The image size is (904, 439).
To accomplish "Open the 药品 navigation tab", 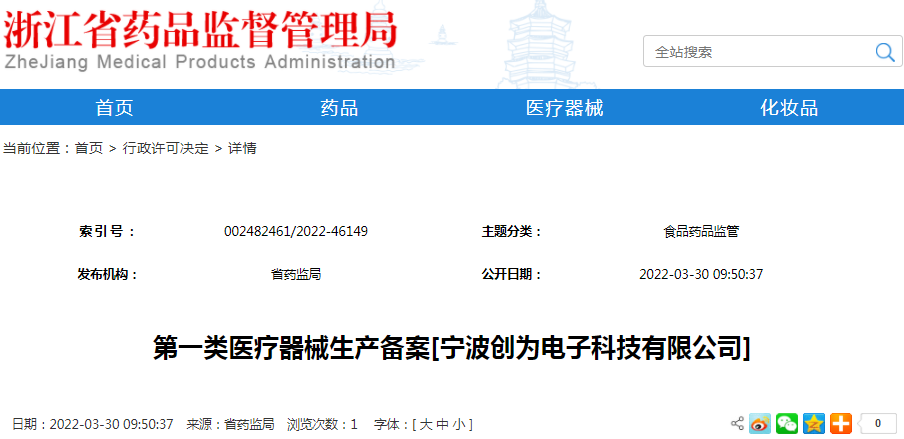I will coord(339,108).
